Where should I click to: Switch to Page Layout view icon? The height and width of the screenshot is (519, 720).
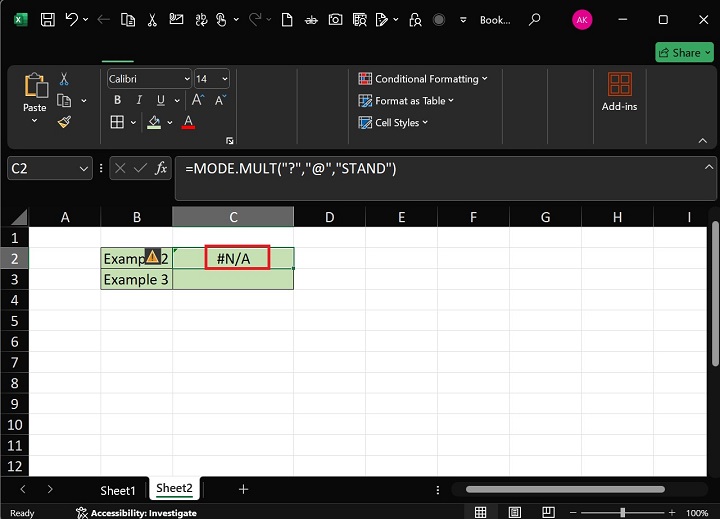click(515, 512)
